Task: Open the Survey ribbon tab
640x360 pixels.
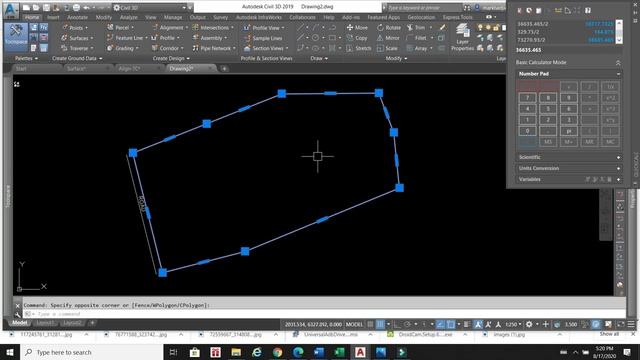Action: (220, 17)
